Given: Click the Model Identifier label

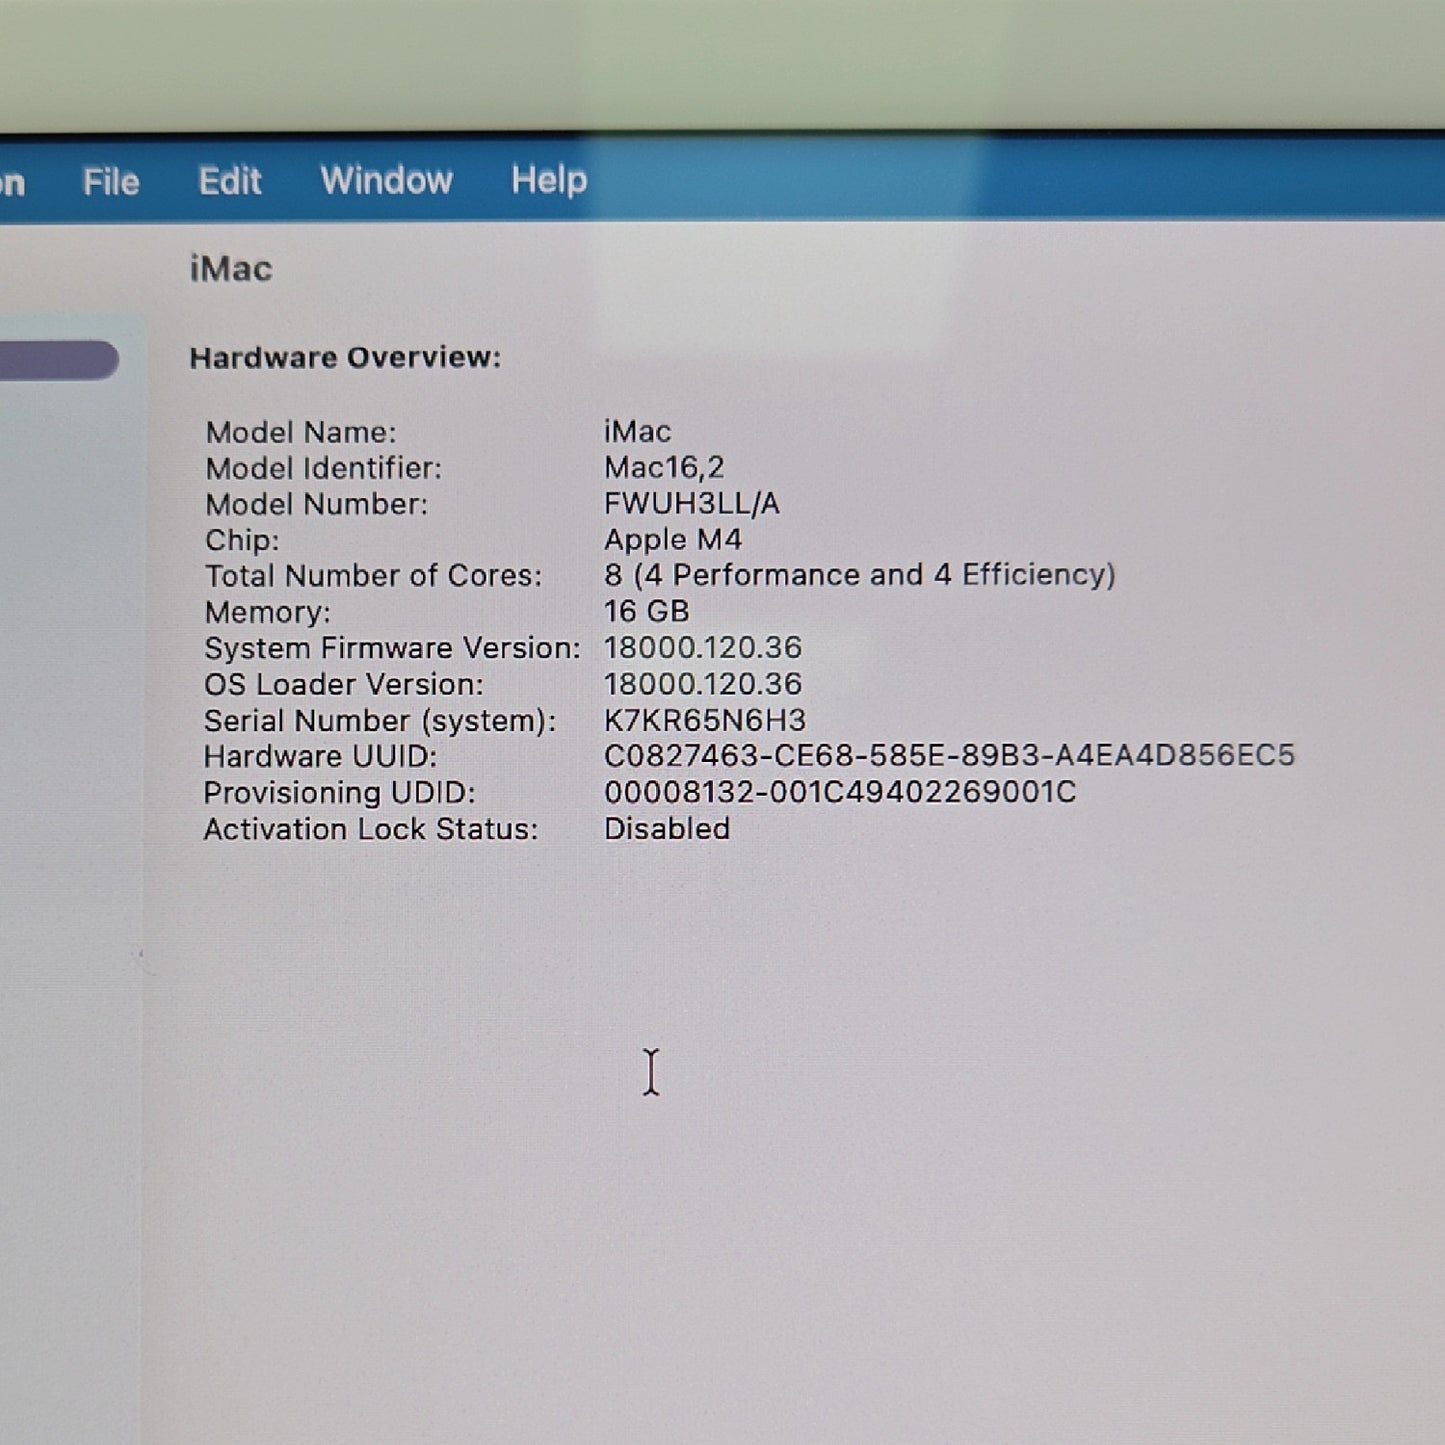Looking at the screenshot, I should point(324,468).
